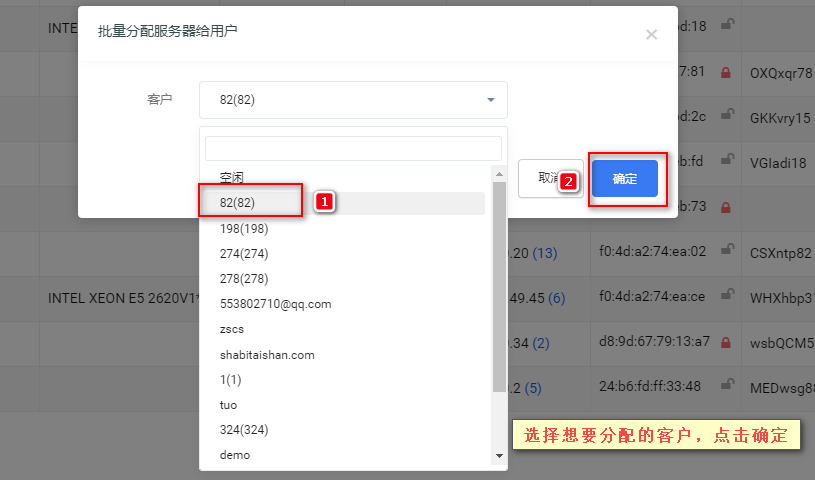The image size is (815, 480).
Task: Click unlocked padlock icon for 24:b6:fd:ff:33:48
Action: 728,384
